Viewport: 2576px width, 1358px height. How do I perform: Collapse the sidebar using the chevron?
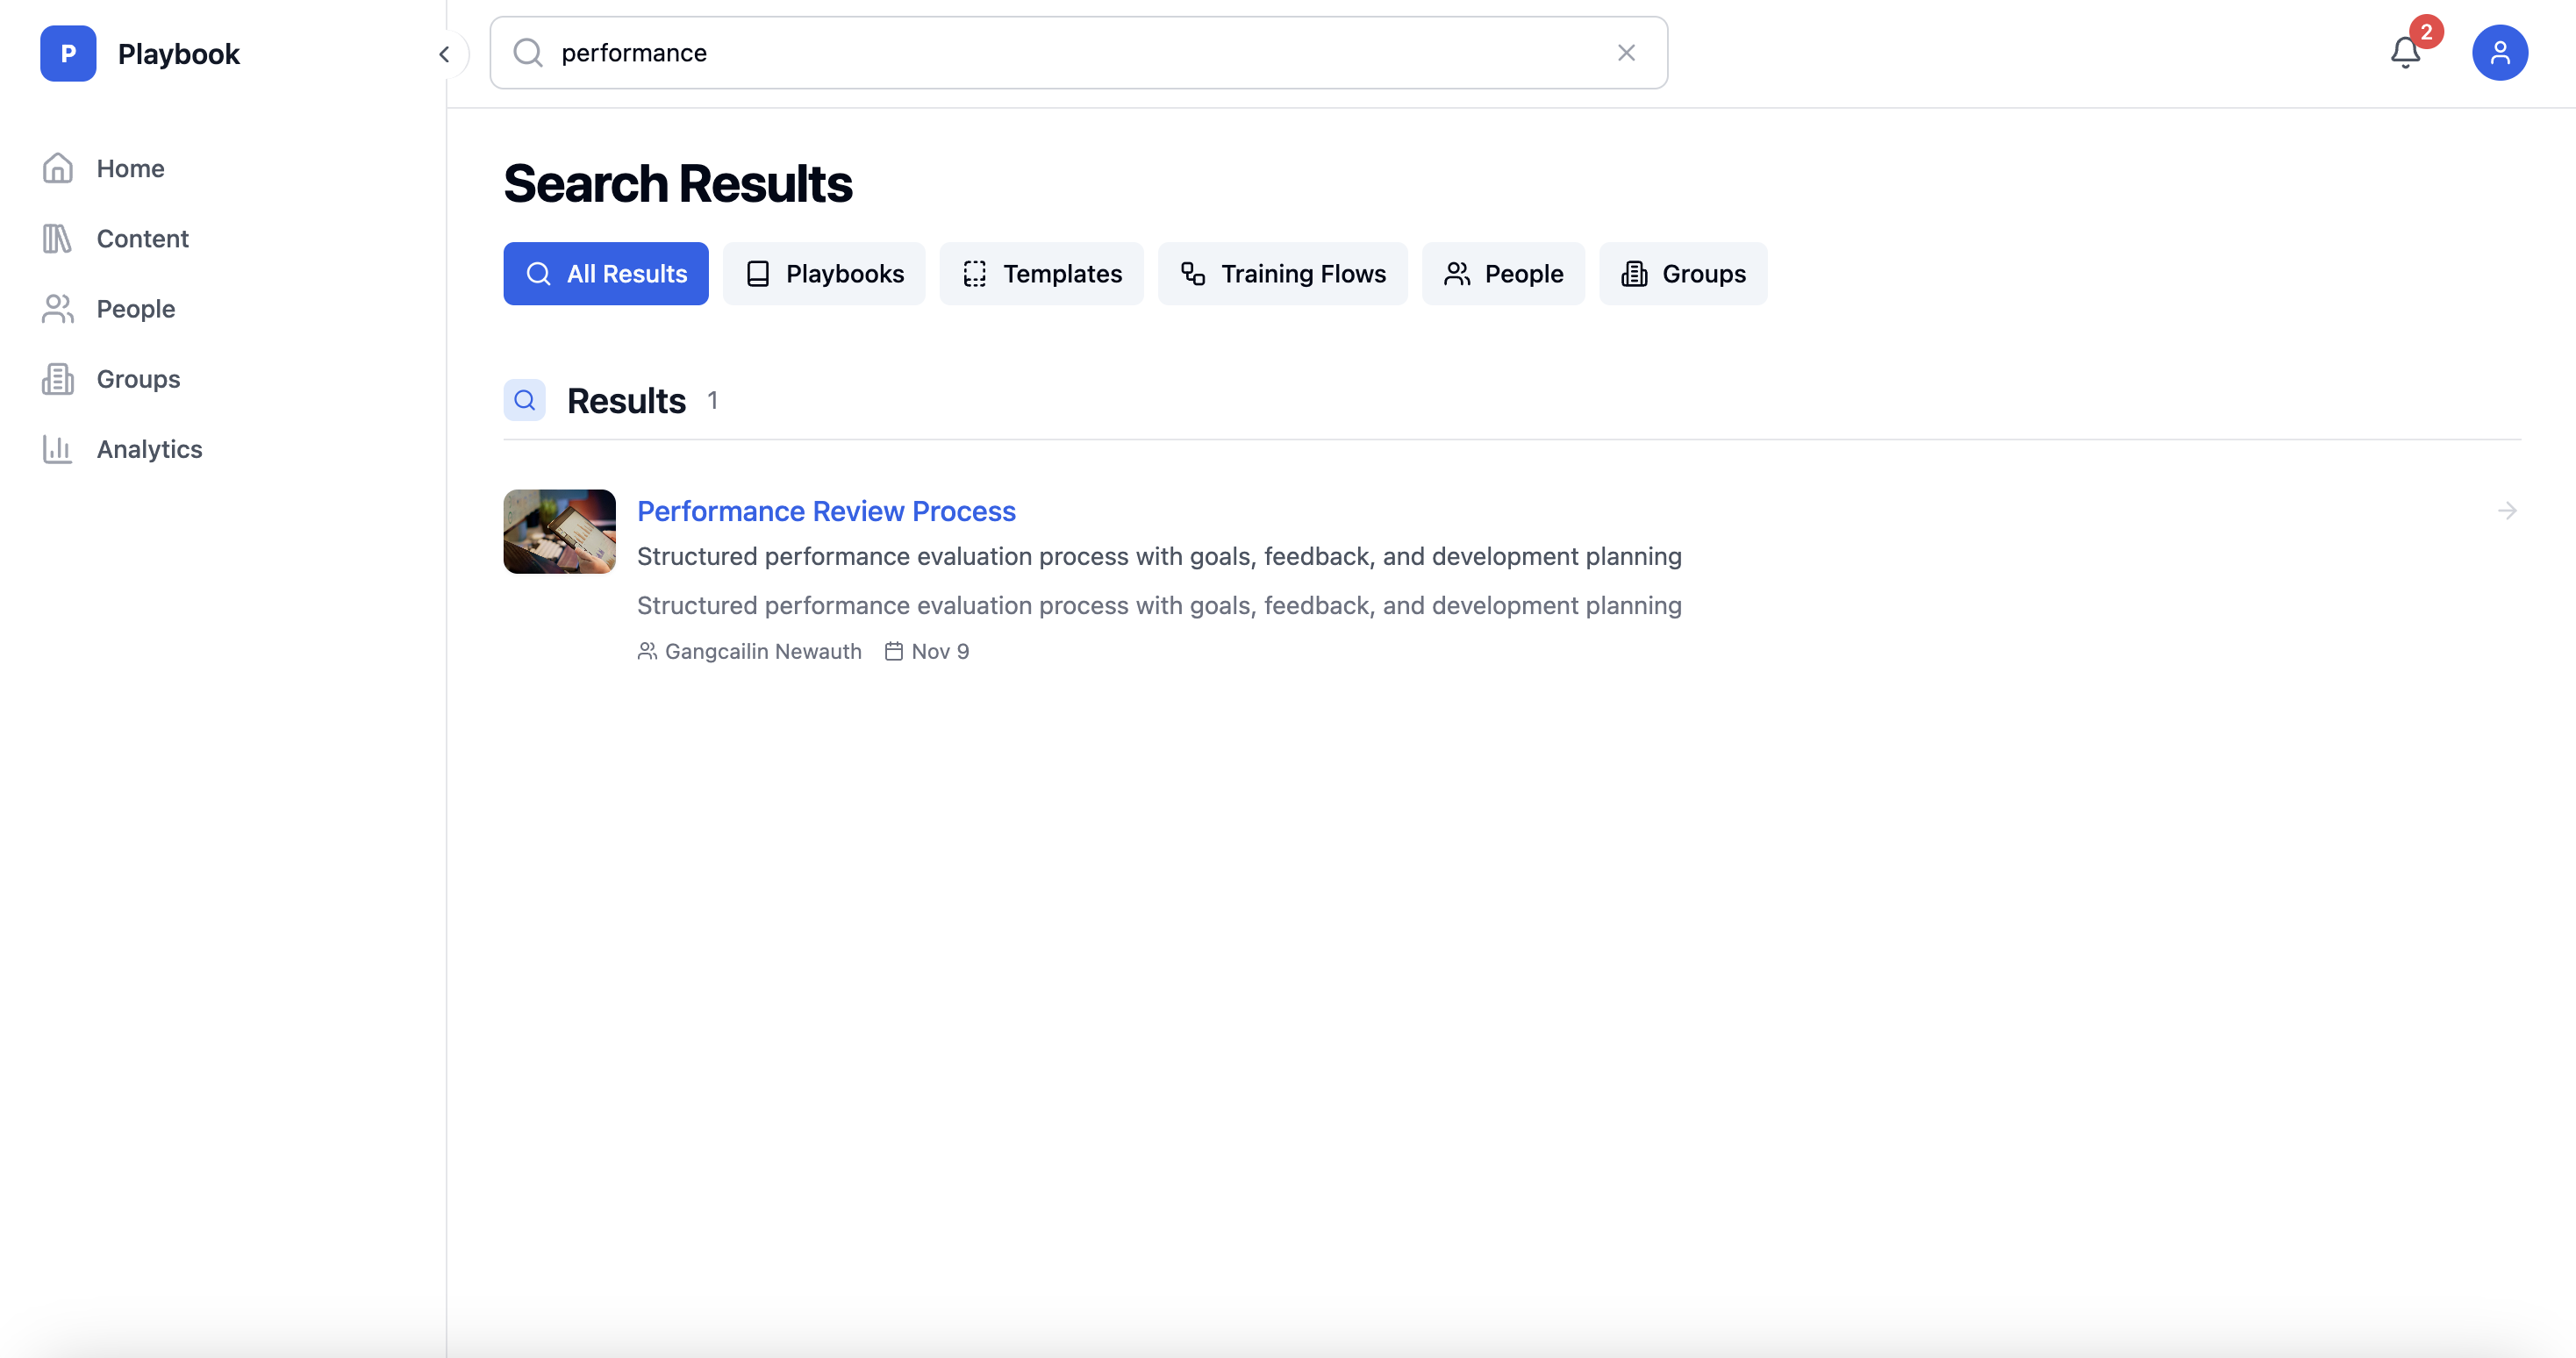(443, 54)
